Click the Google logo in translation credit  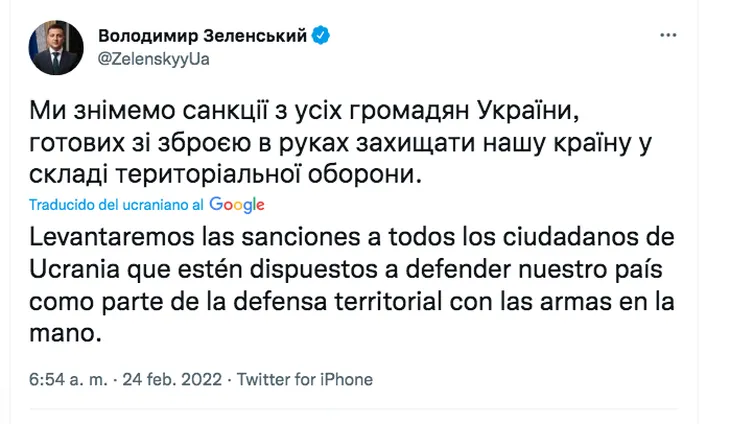point(237,204)
